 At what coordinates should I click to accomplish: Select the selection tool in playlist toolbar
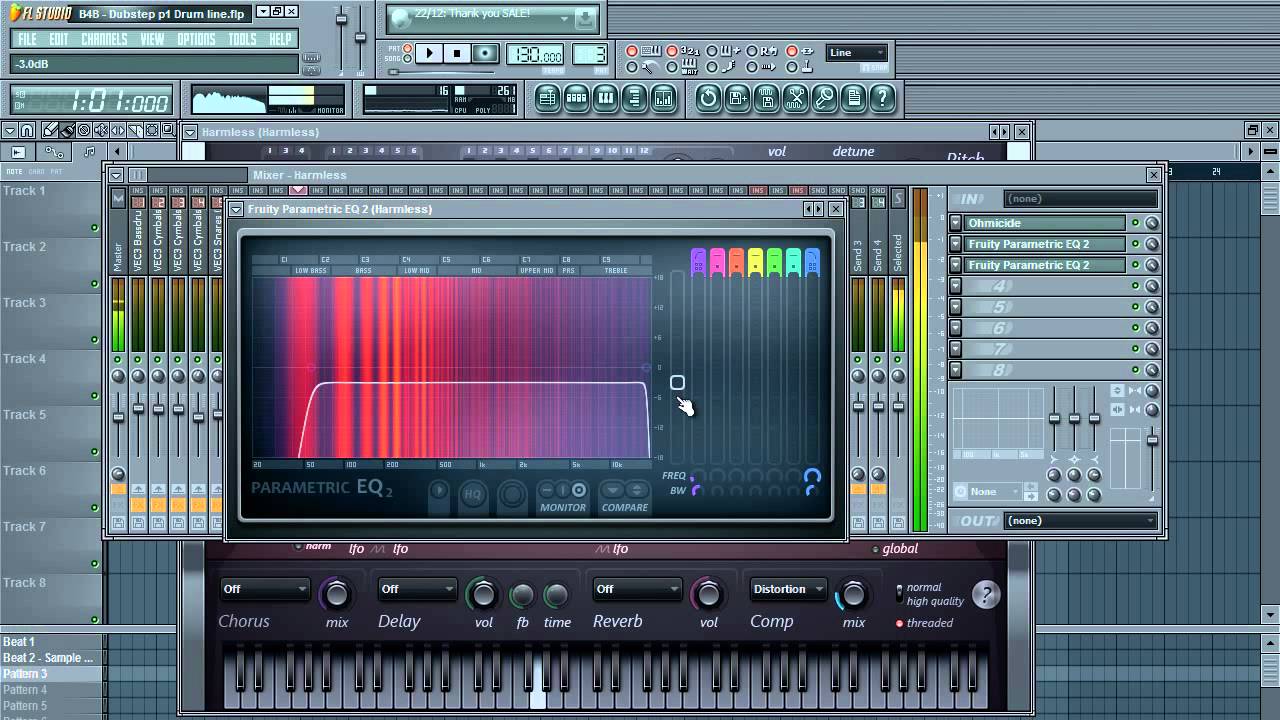point(152,130)
